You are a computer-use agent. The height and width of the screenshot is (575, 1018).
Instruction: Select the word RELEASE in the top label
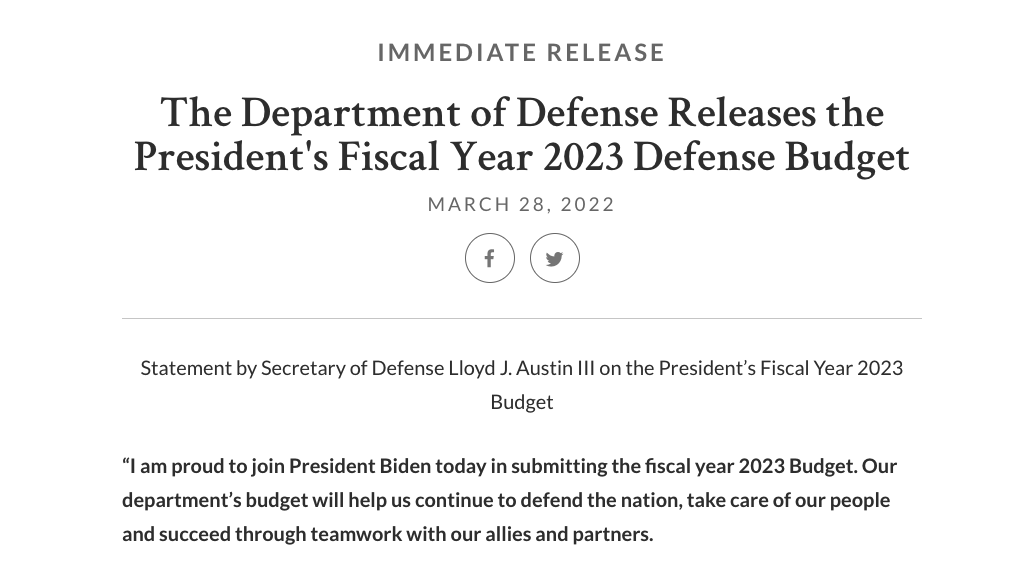click(606, 53)
